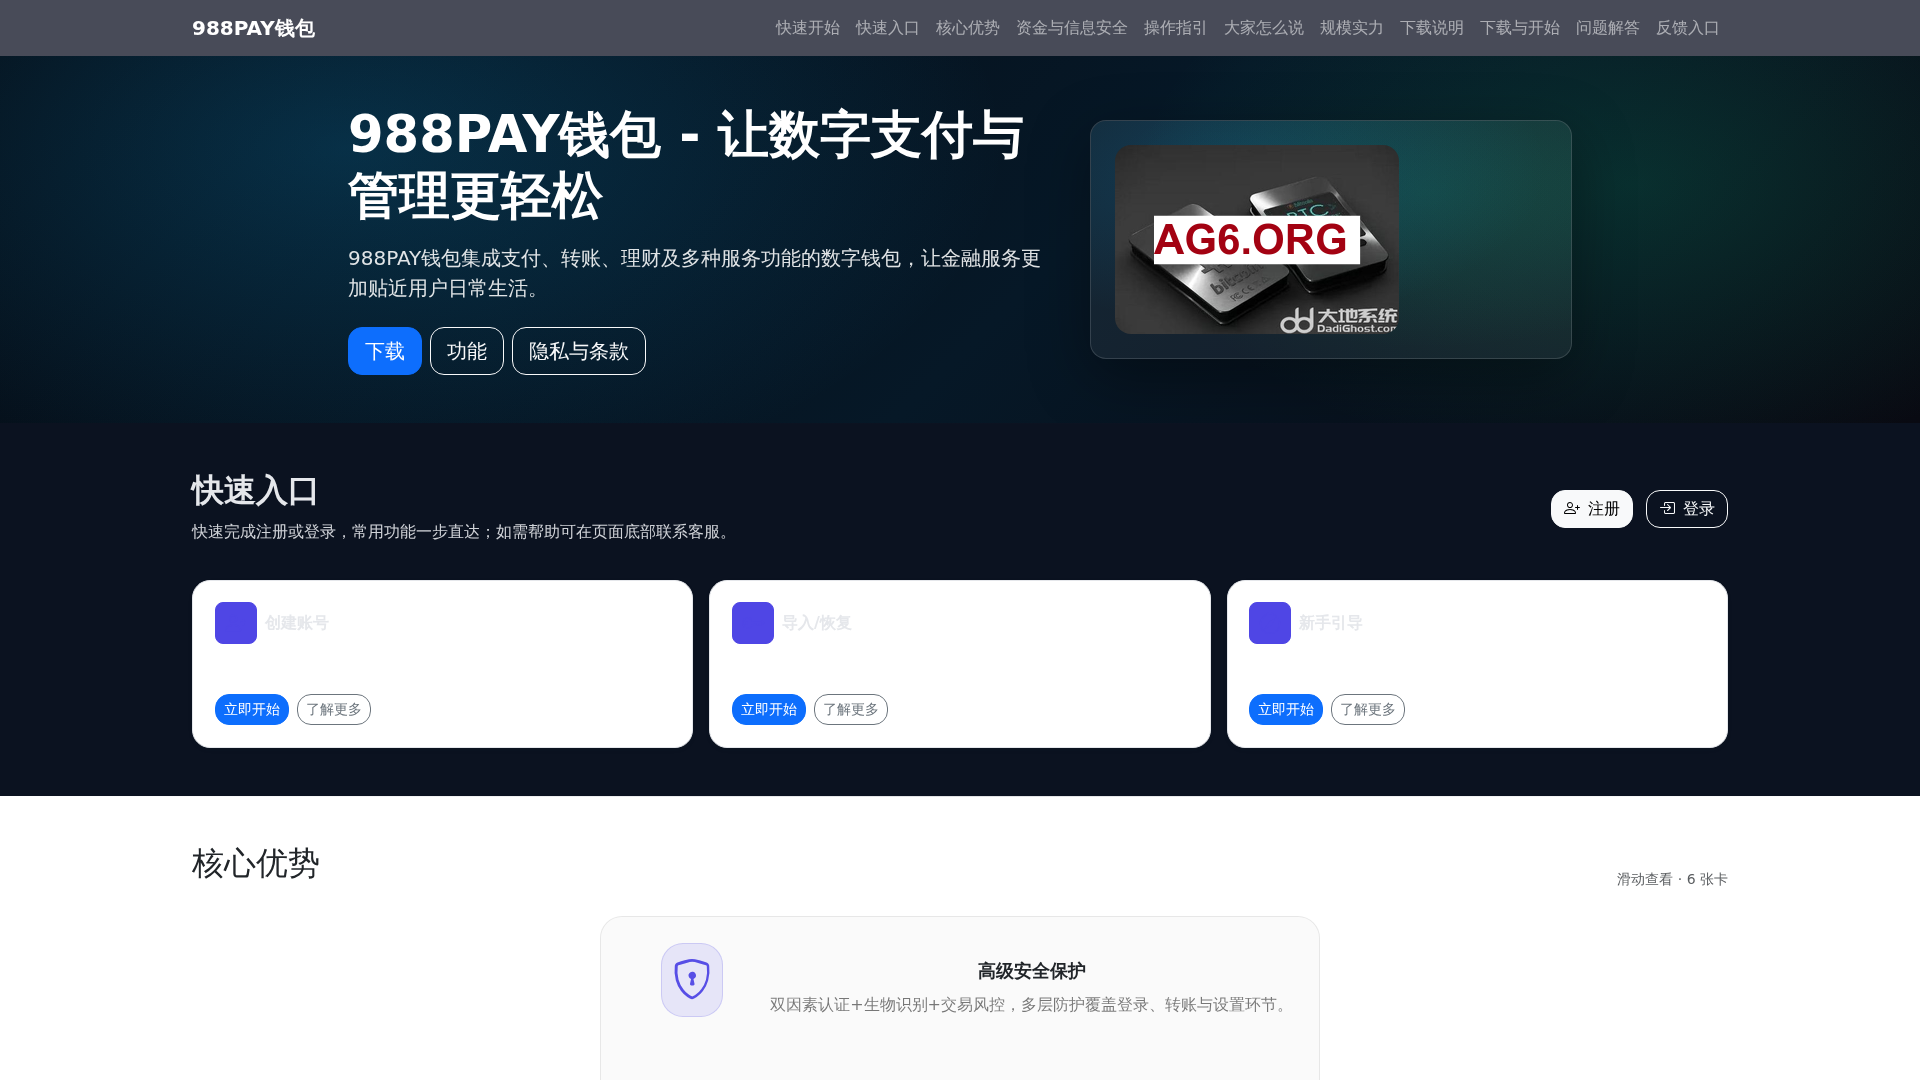Click the 新手引导 card title
This screenshot has height=1080, width=1920.
(1331, 623)
